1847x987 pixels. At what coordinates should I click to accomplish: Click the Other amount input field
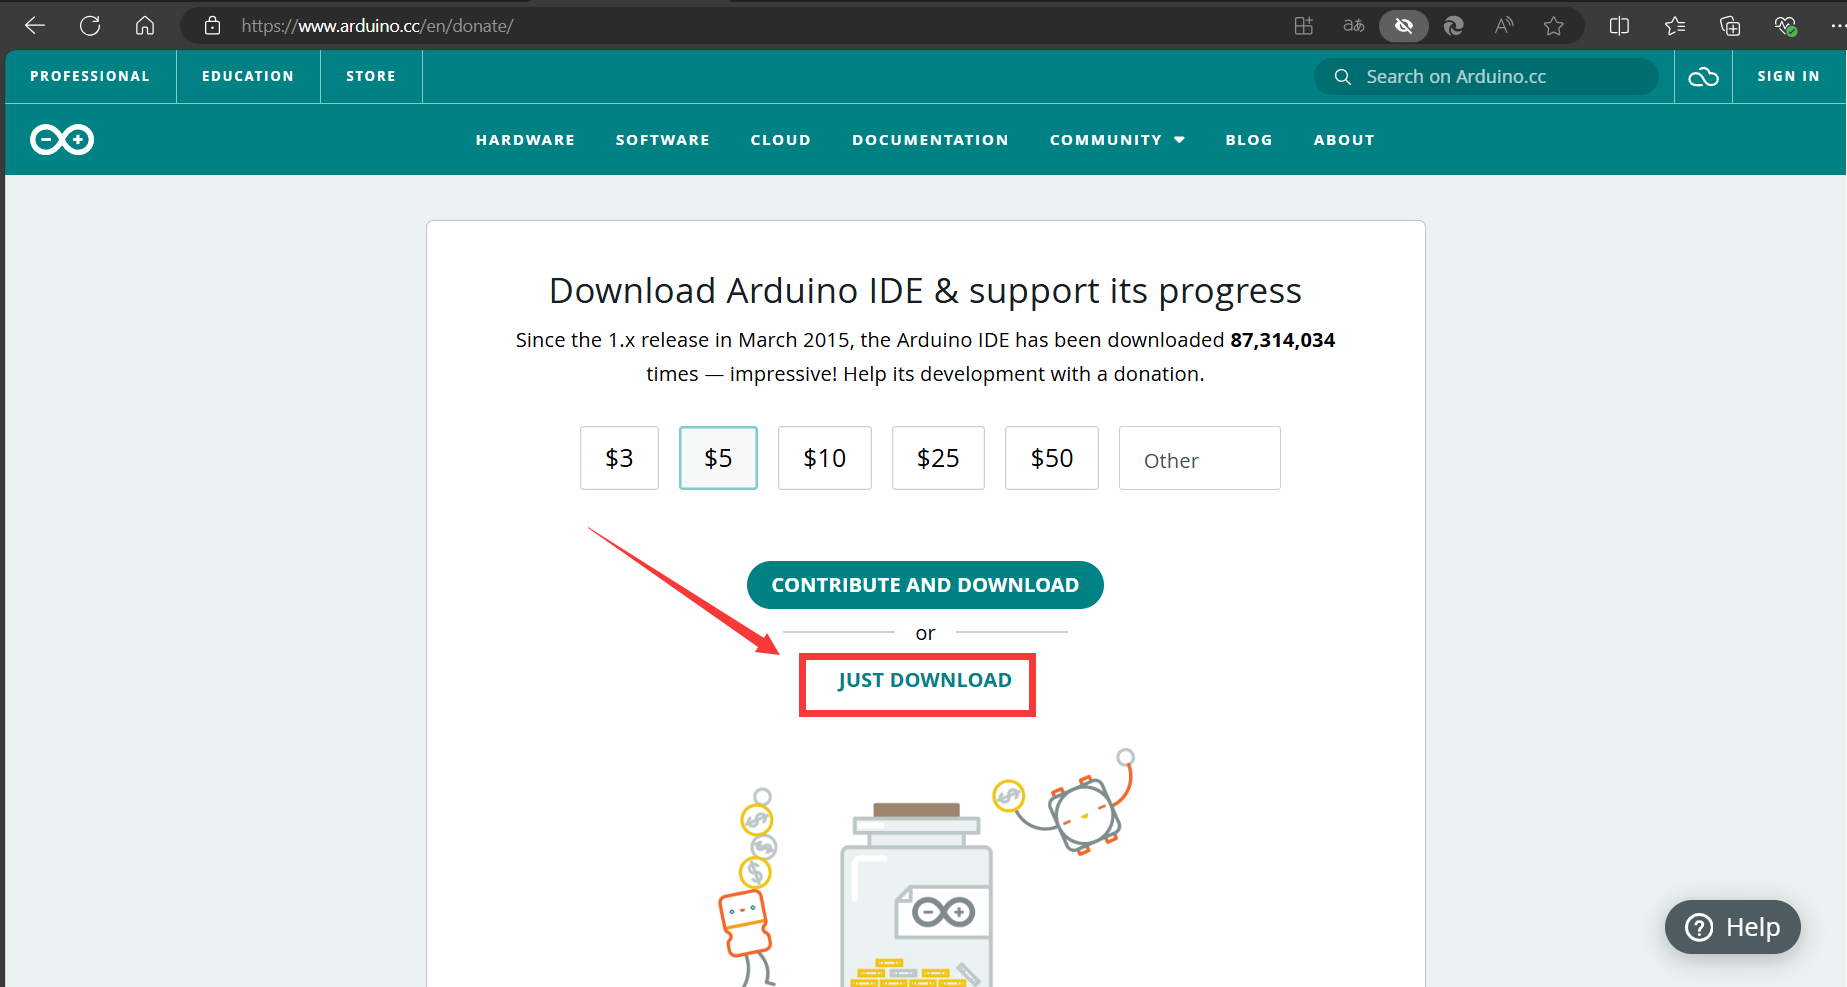[1199, 458]
